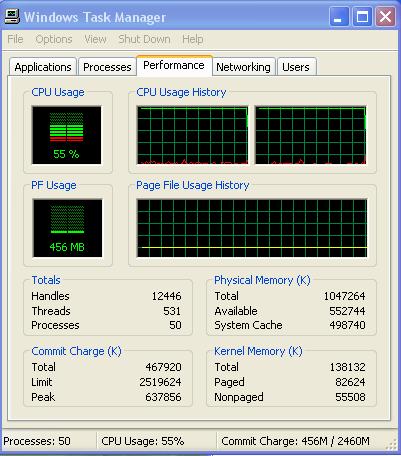Click the resize grip in status bar corner
This screenshot has width=401, height=456.
coord(389,443)
